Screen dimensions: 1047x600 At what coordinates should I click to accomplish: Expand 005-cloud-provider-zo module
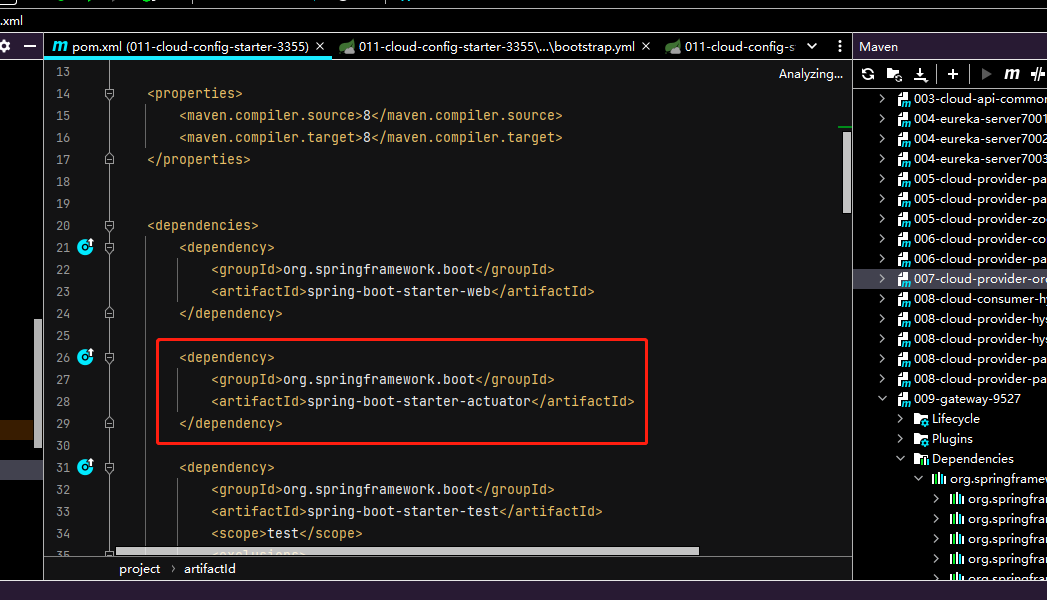pos(882,218)
